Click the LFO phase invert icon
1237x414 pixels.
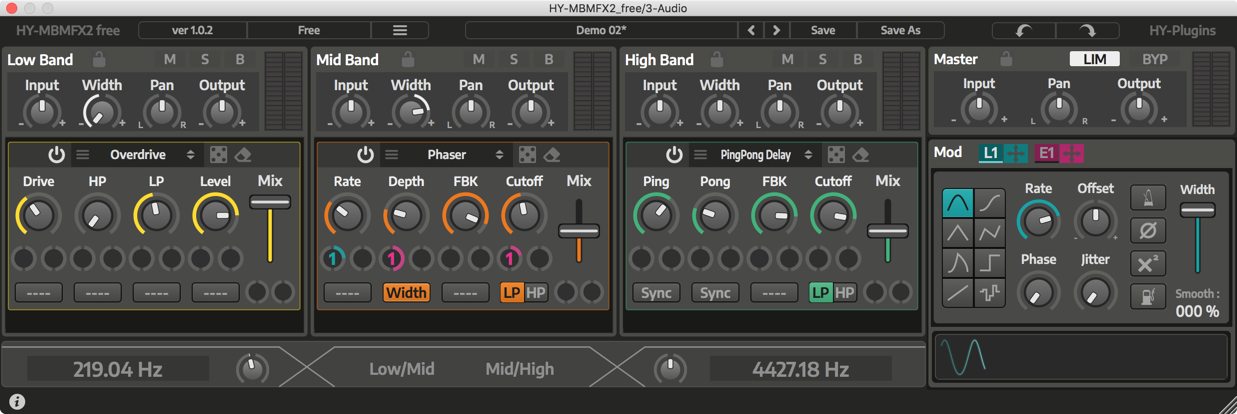click(x=1148, y=231)
